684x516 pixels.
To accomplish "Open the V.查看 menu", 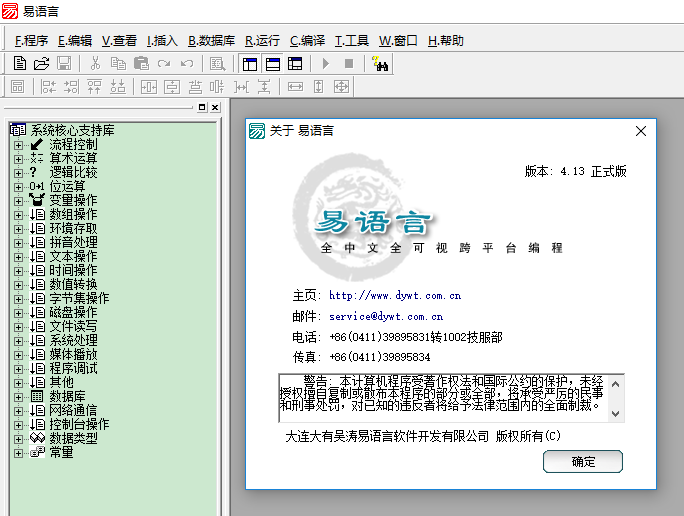I will tap(119, 41).
